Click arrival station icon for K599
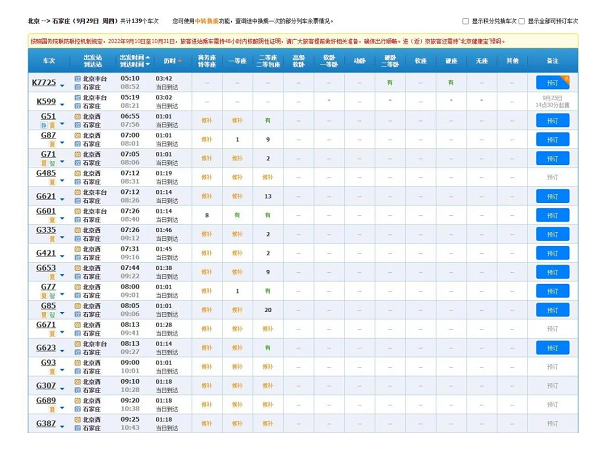 [77, 105]
